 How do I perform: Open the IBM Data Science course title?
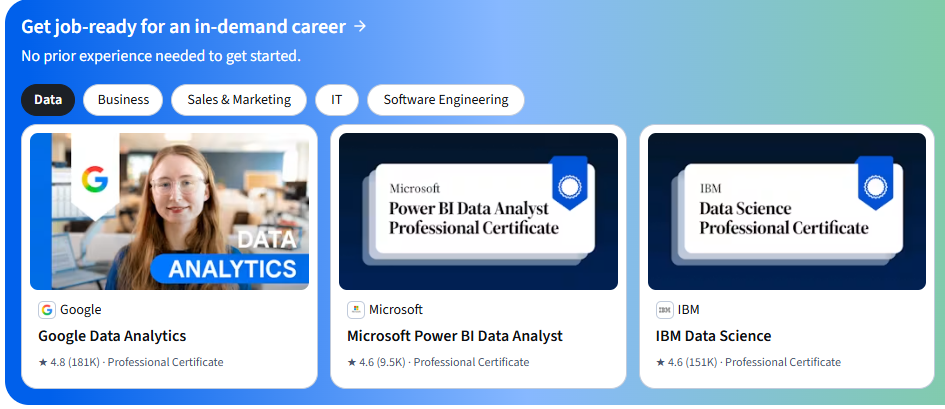click(x=714, y=336)
